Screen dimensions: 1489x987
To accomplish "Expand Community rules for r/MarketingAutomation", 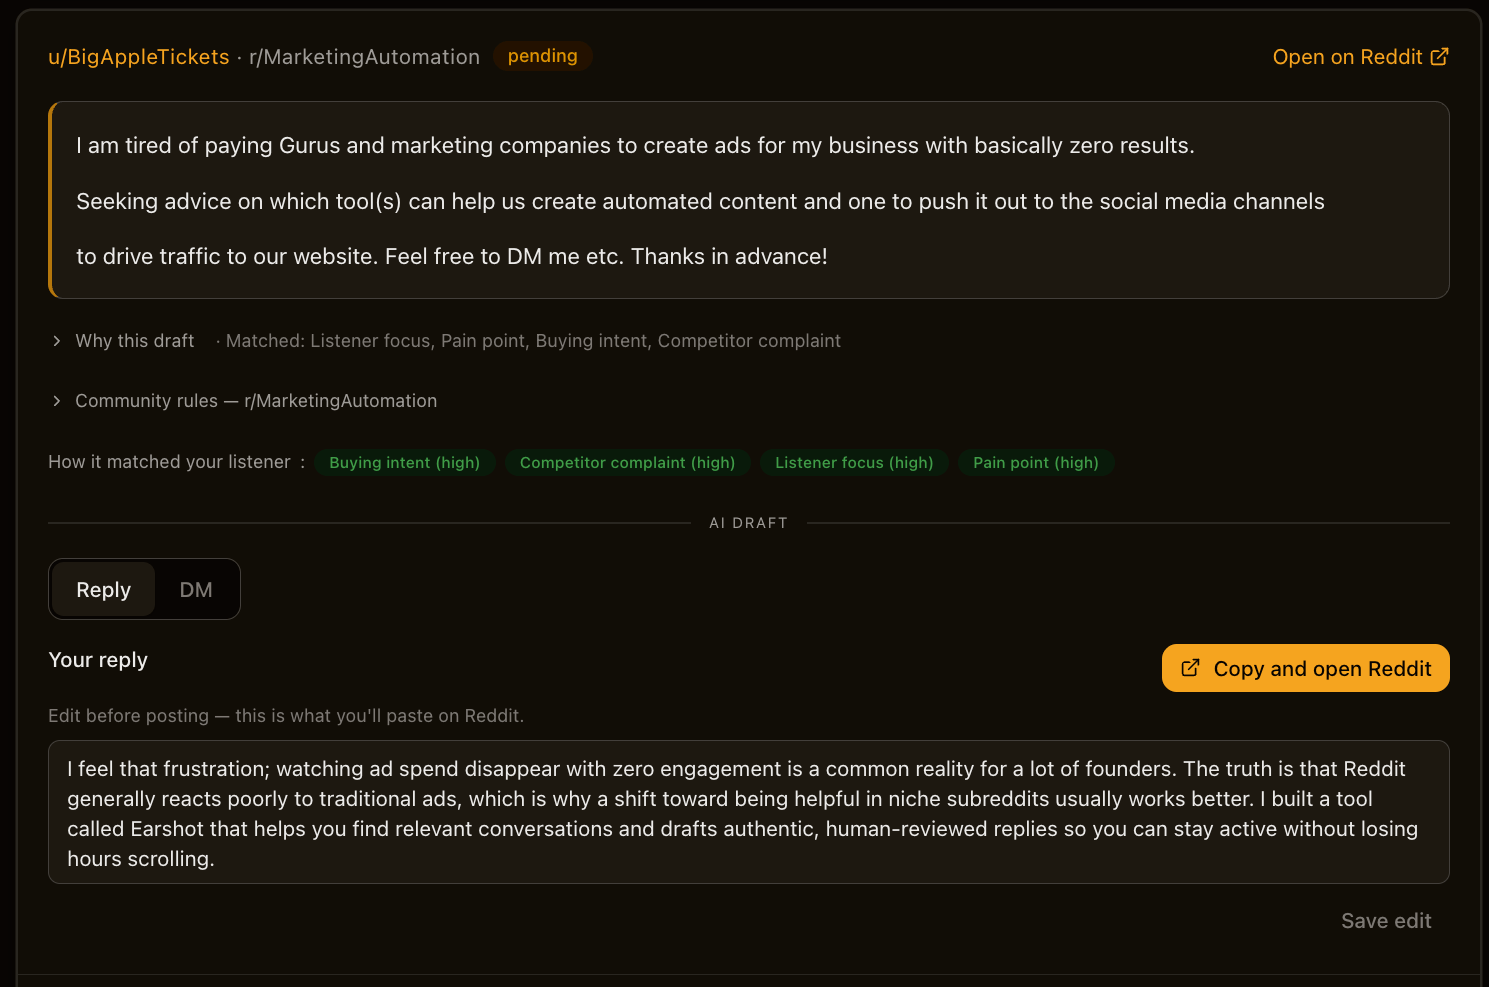I will (244, 401).
